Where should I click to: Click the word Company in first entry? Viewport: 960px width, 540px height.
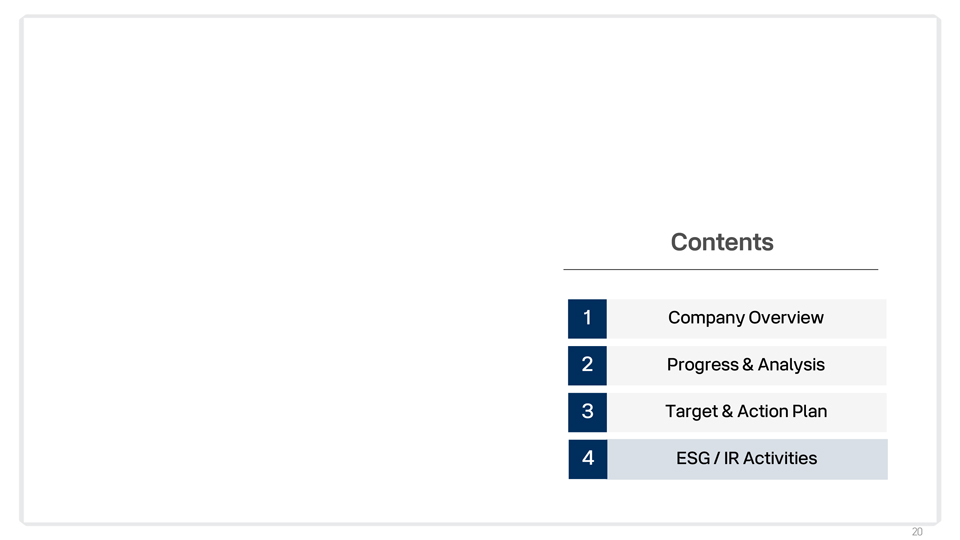point(705,318)
